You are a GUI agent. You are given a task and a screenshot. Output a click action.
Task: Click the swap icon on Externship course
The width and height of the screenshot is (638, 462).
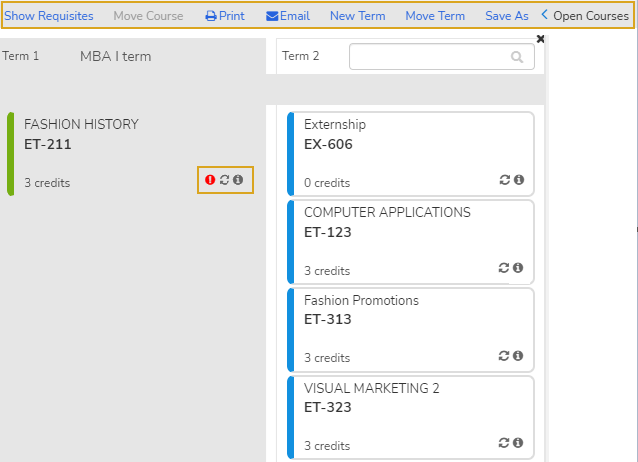pos(505,180)
